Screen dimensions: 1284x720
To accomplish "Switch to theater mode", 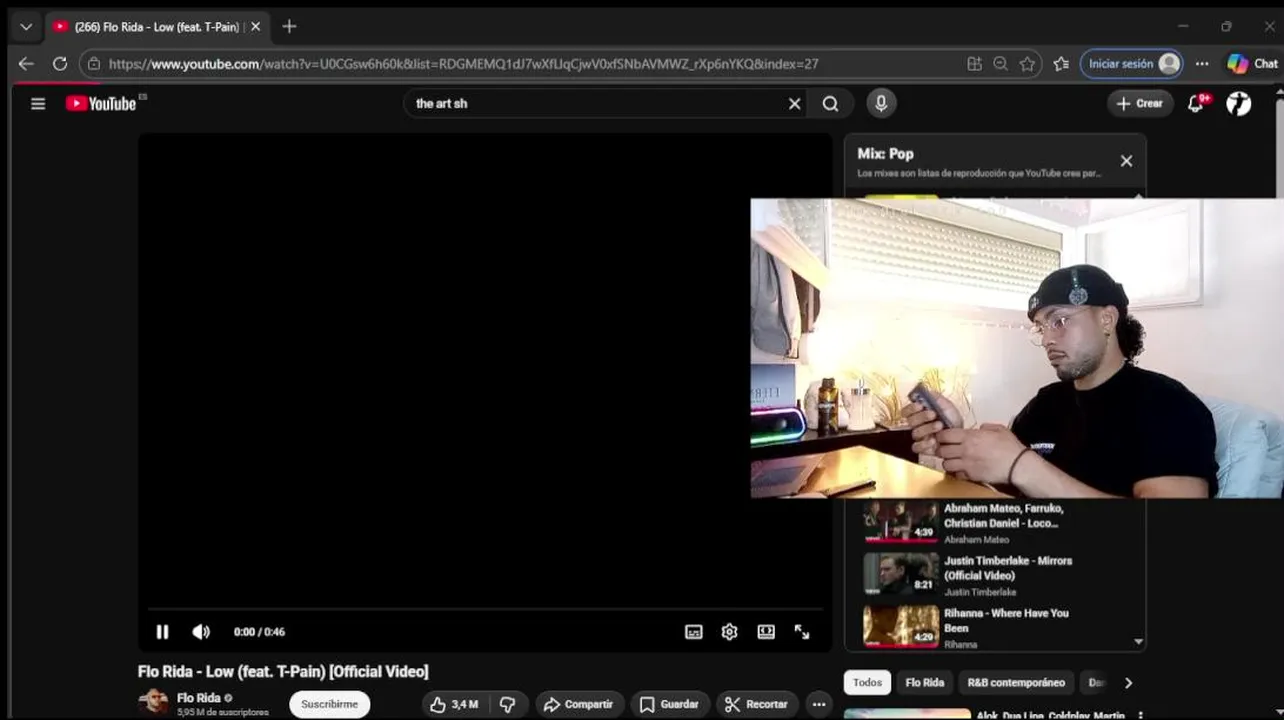I will tap(766, 631).
